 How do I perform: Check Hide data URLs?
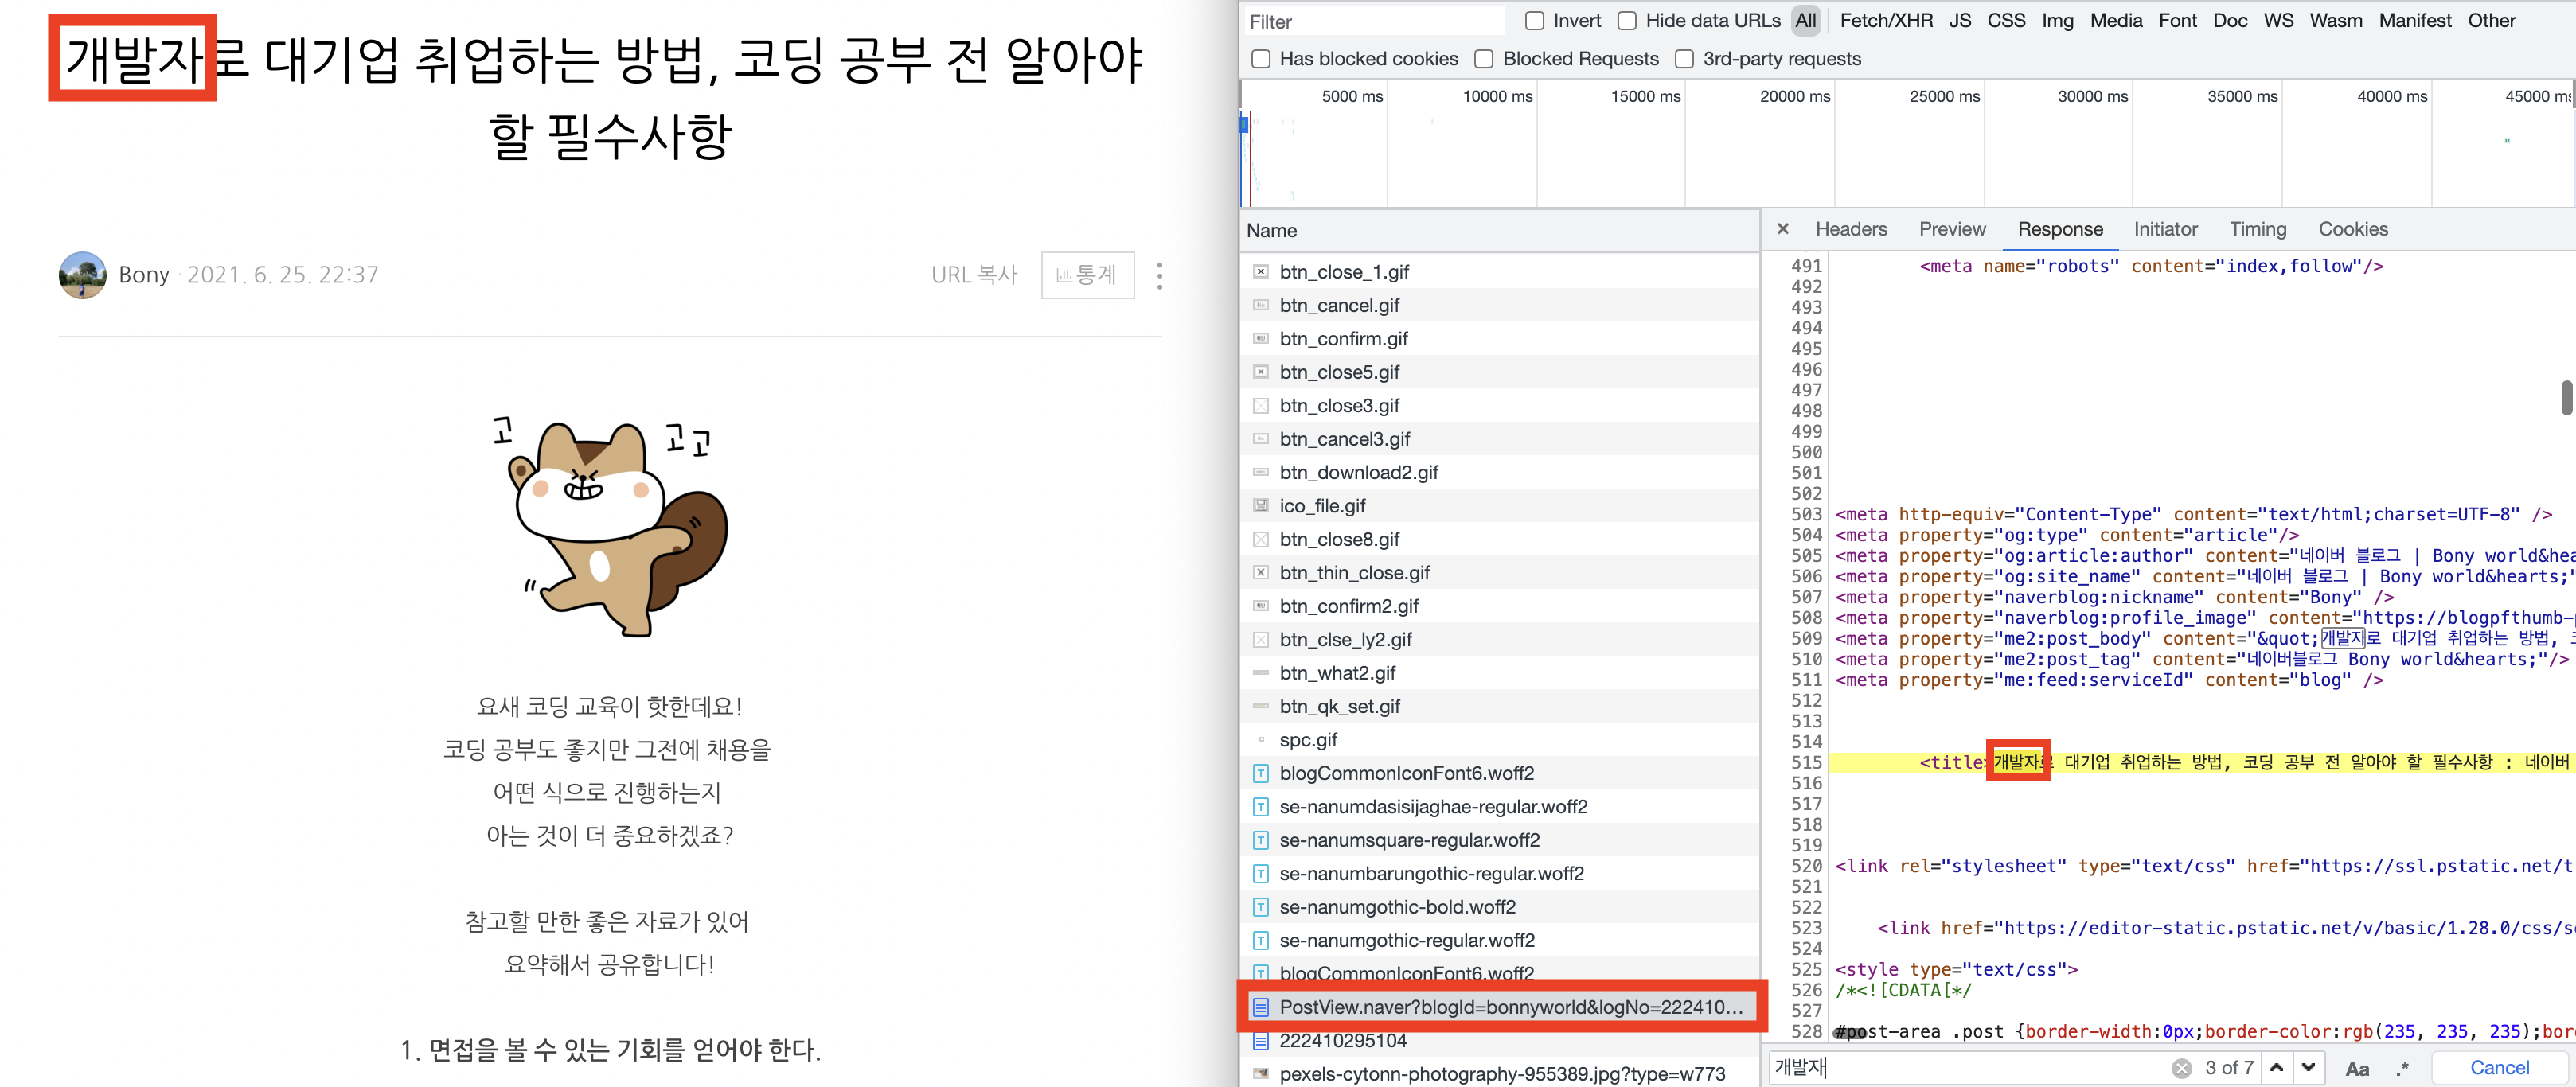1627,20
